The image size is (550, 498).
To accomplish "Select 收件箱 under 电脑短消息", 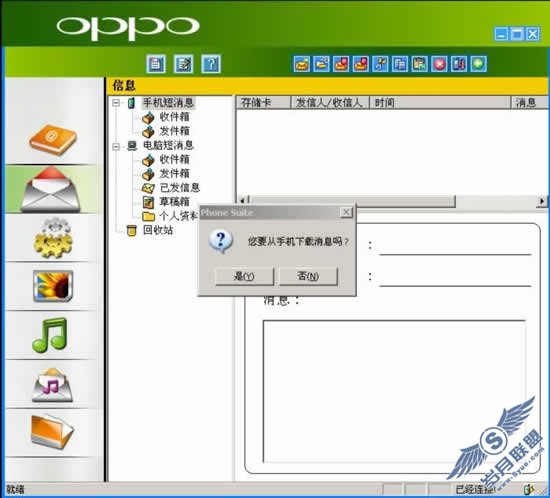I will [x=174, y=159].
